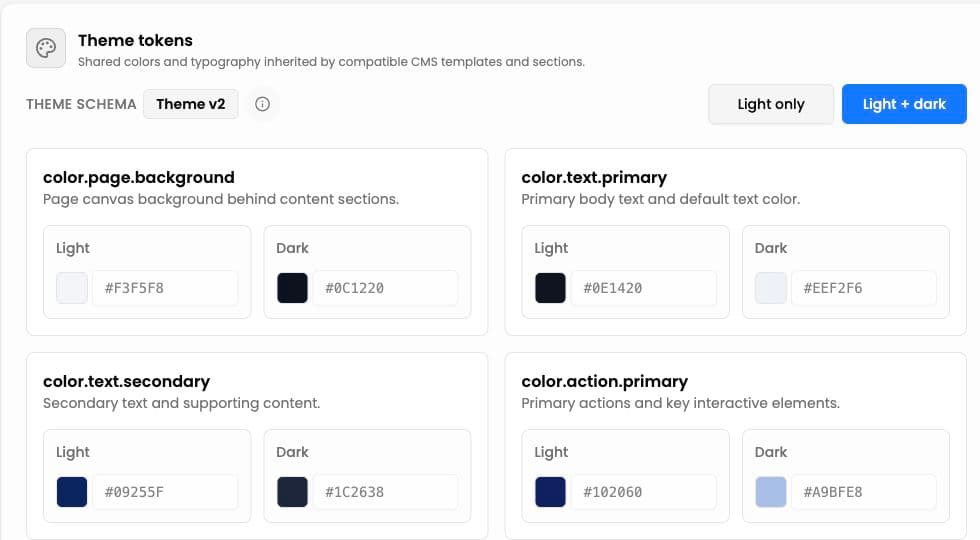
Task: Click 'Page canvas background behind content sections.' text
Action: [221, 199]
